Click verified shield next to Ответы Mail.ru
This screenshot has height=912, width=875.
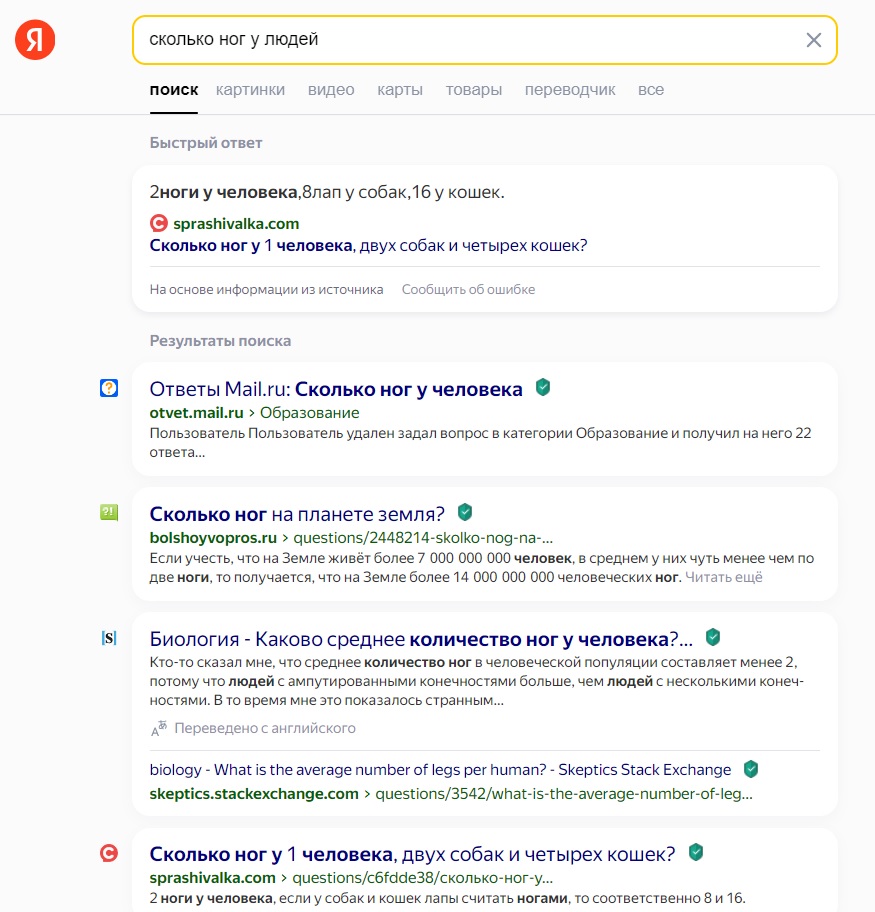543,388
